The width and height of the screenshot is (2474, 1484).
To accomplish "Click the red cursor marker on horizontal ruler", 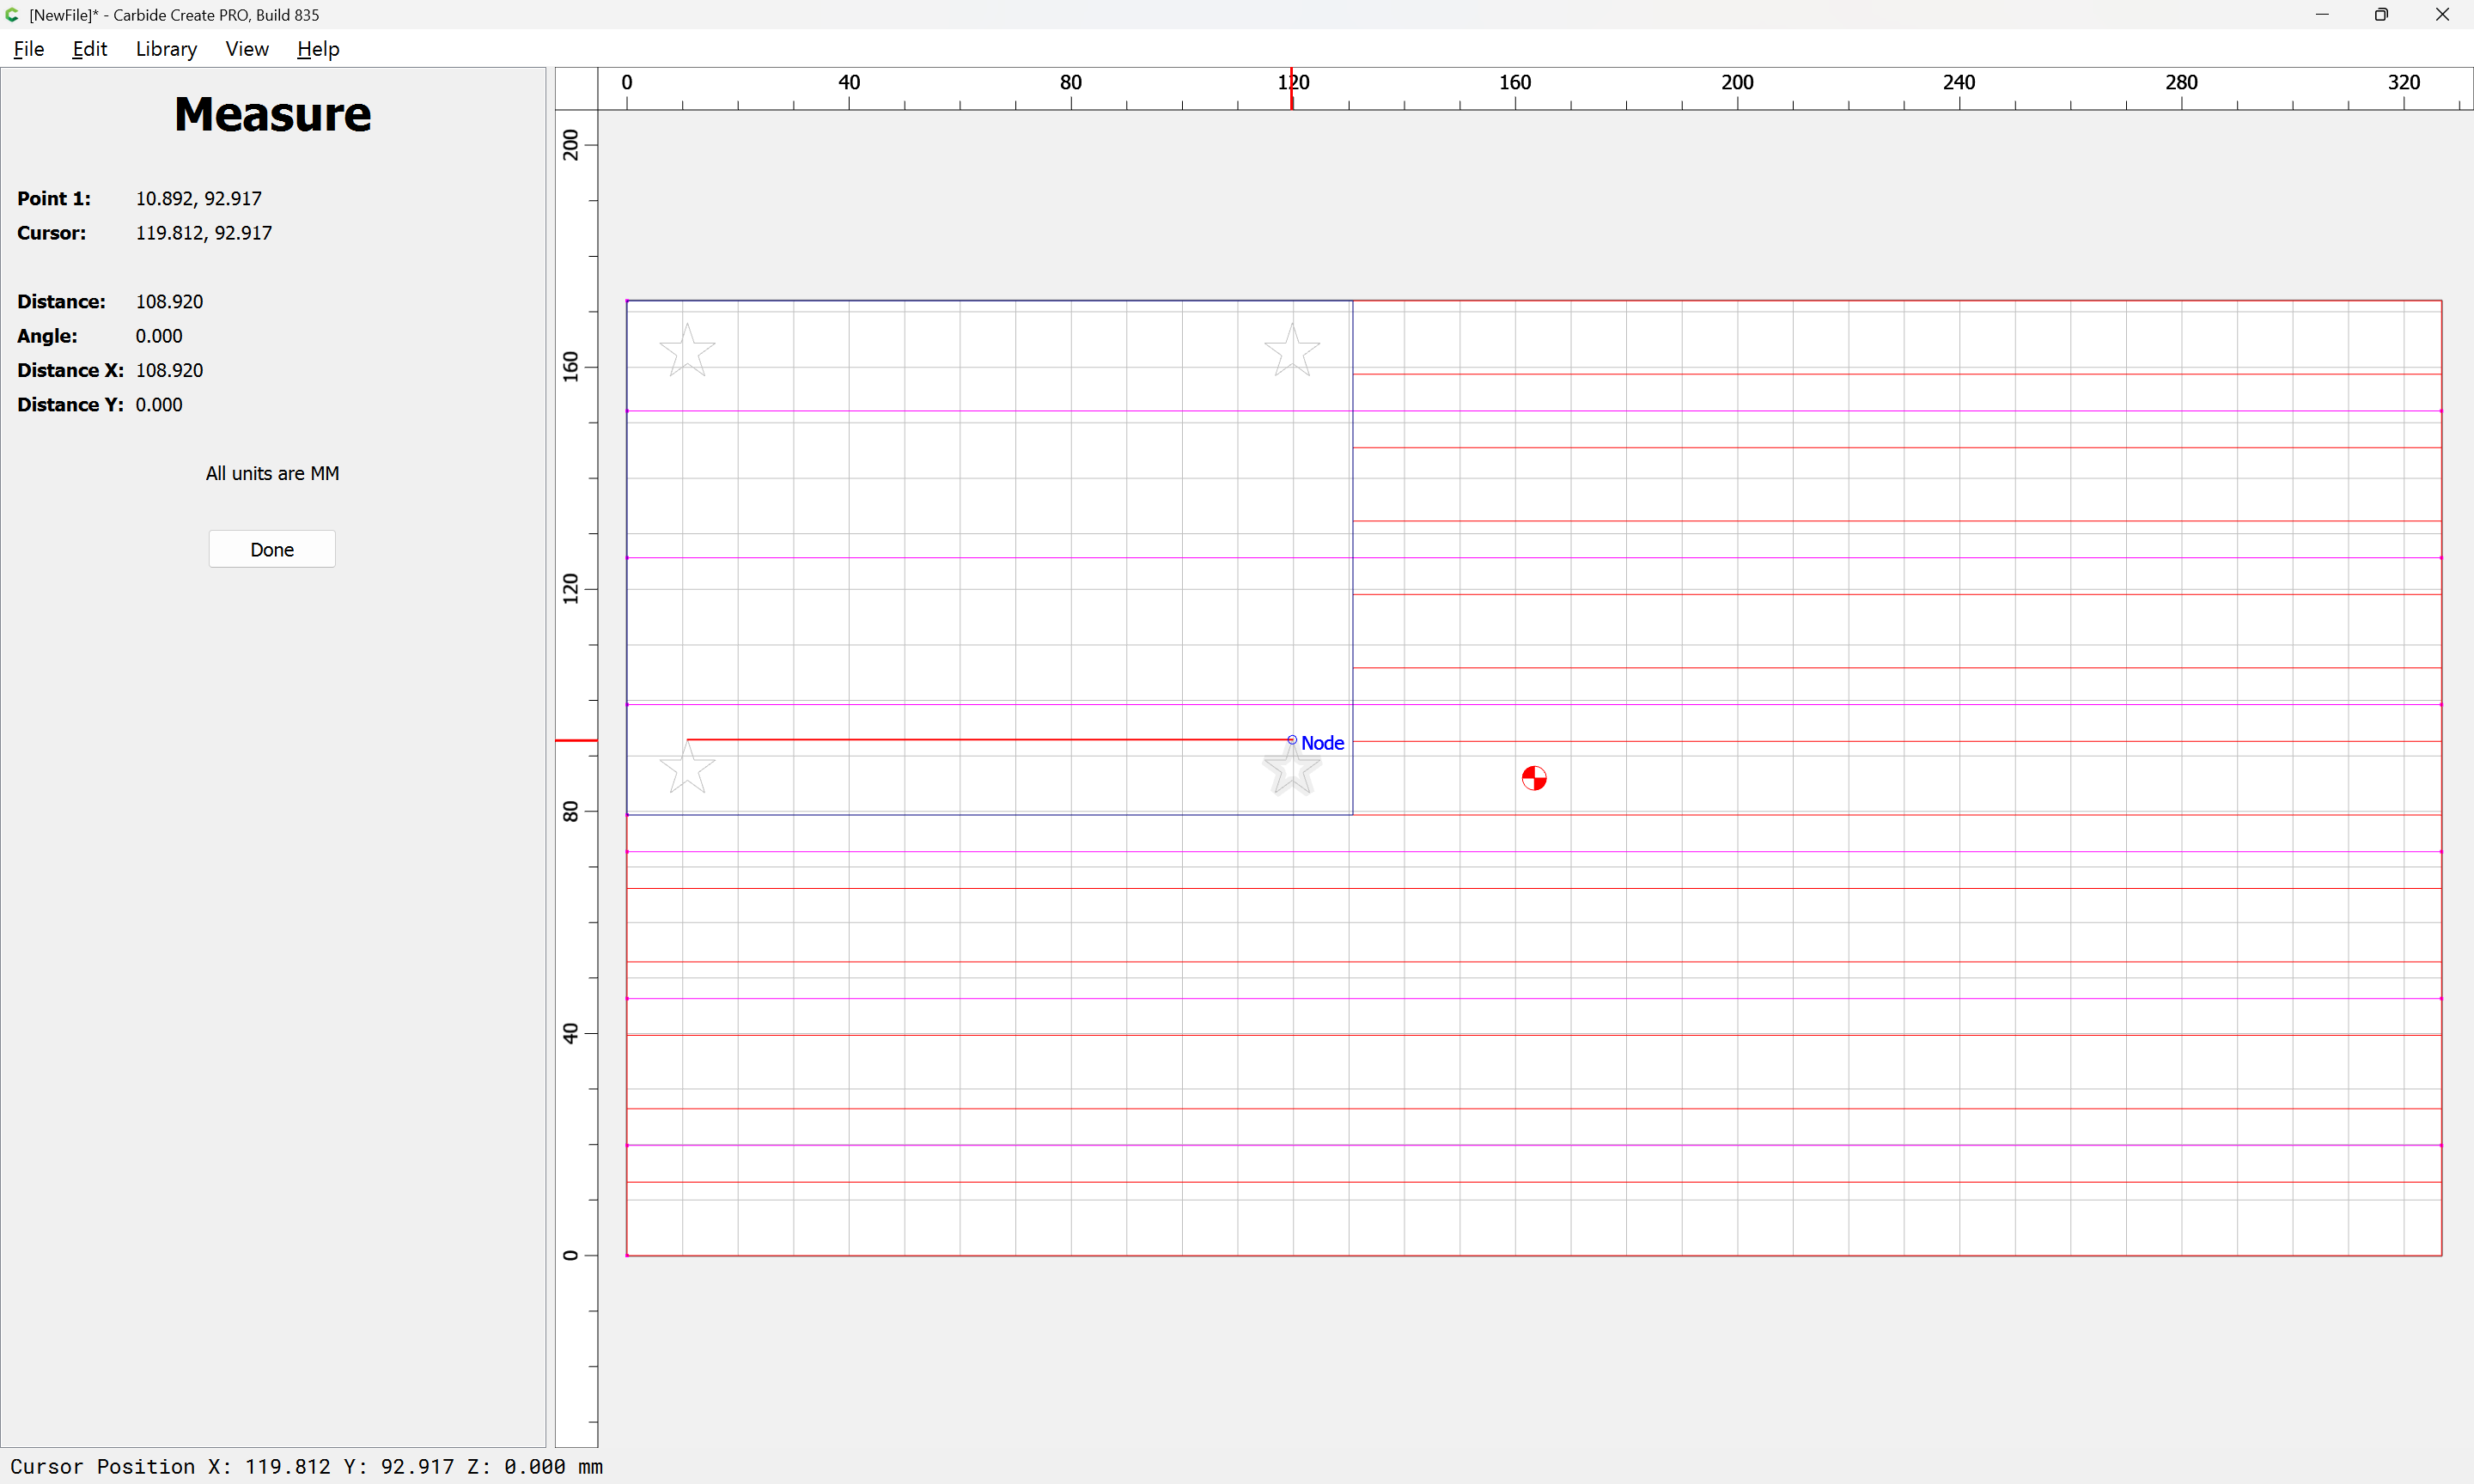I will [1292, 90].
